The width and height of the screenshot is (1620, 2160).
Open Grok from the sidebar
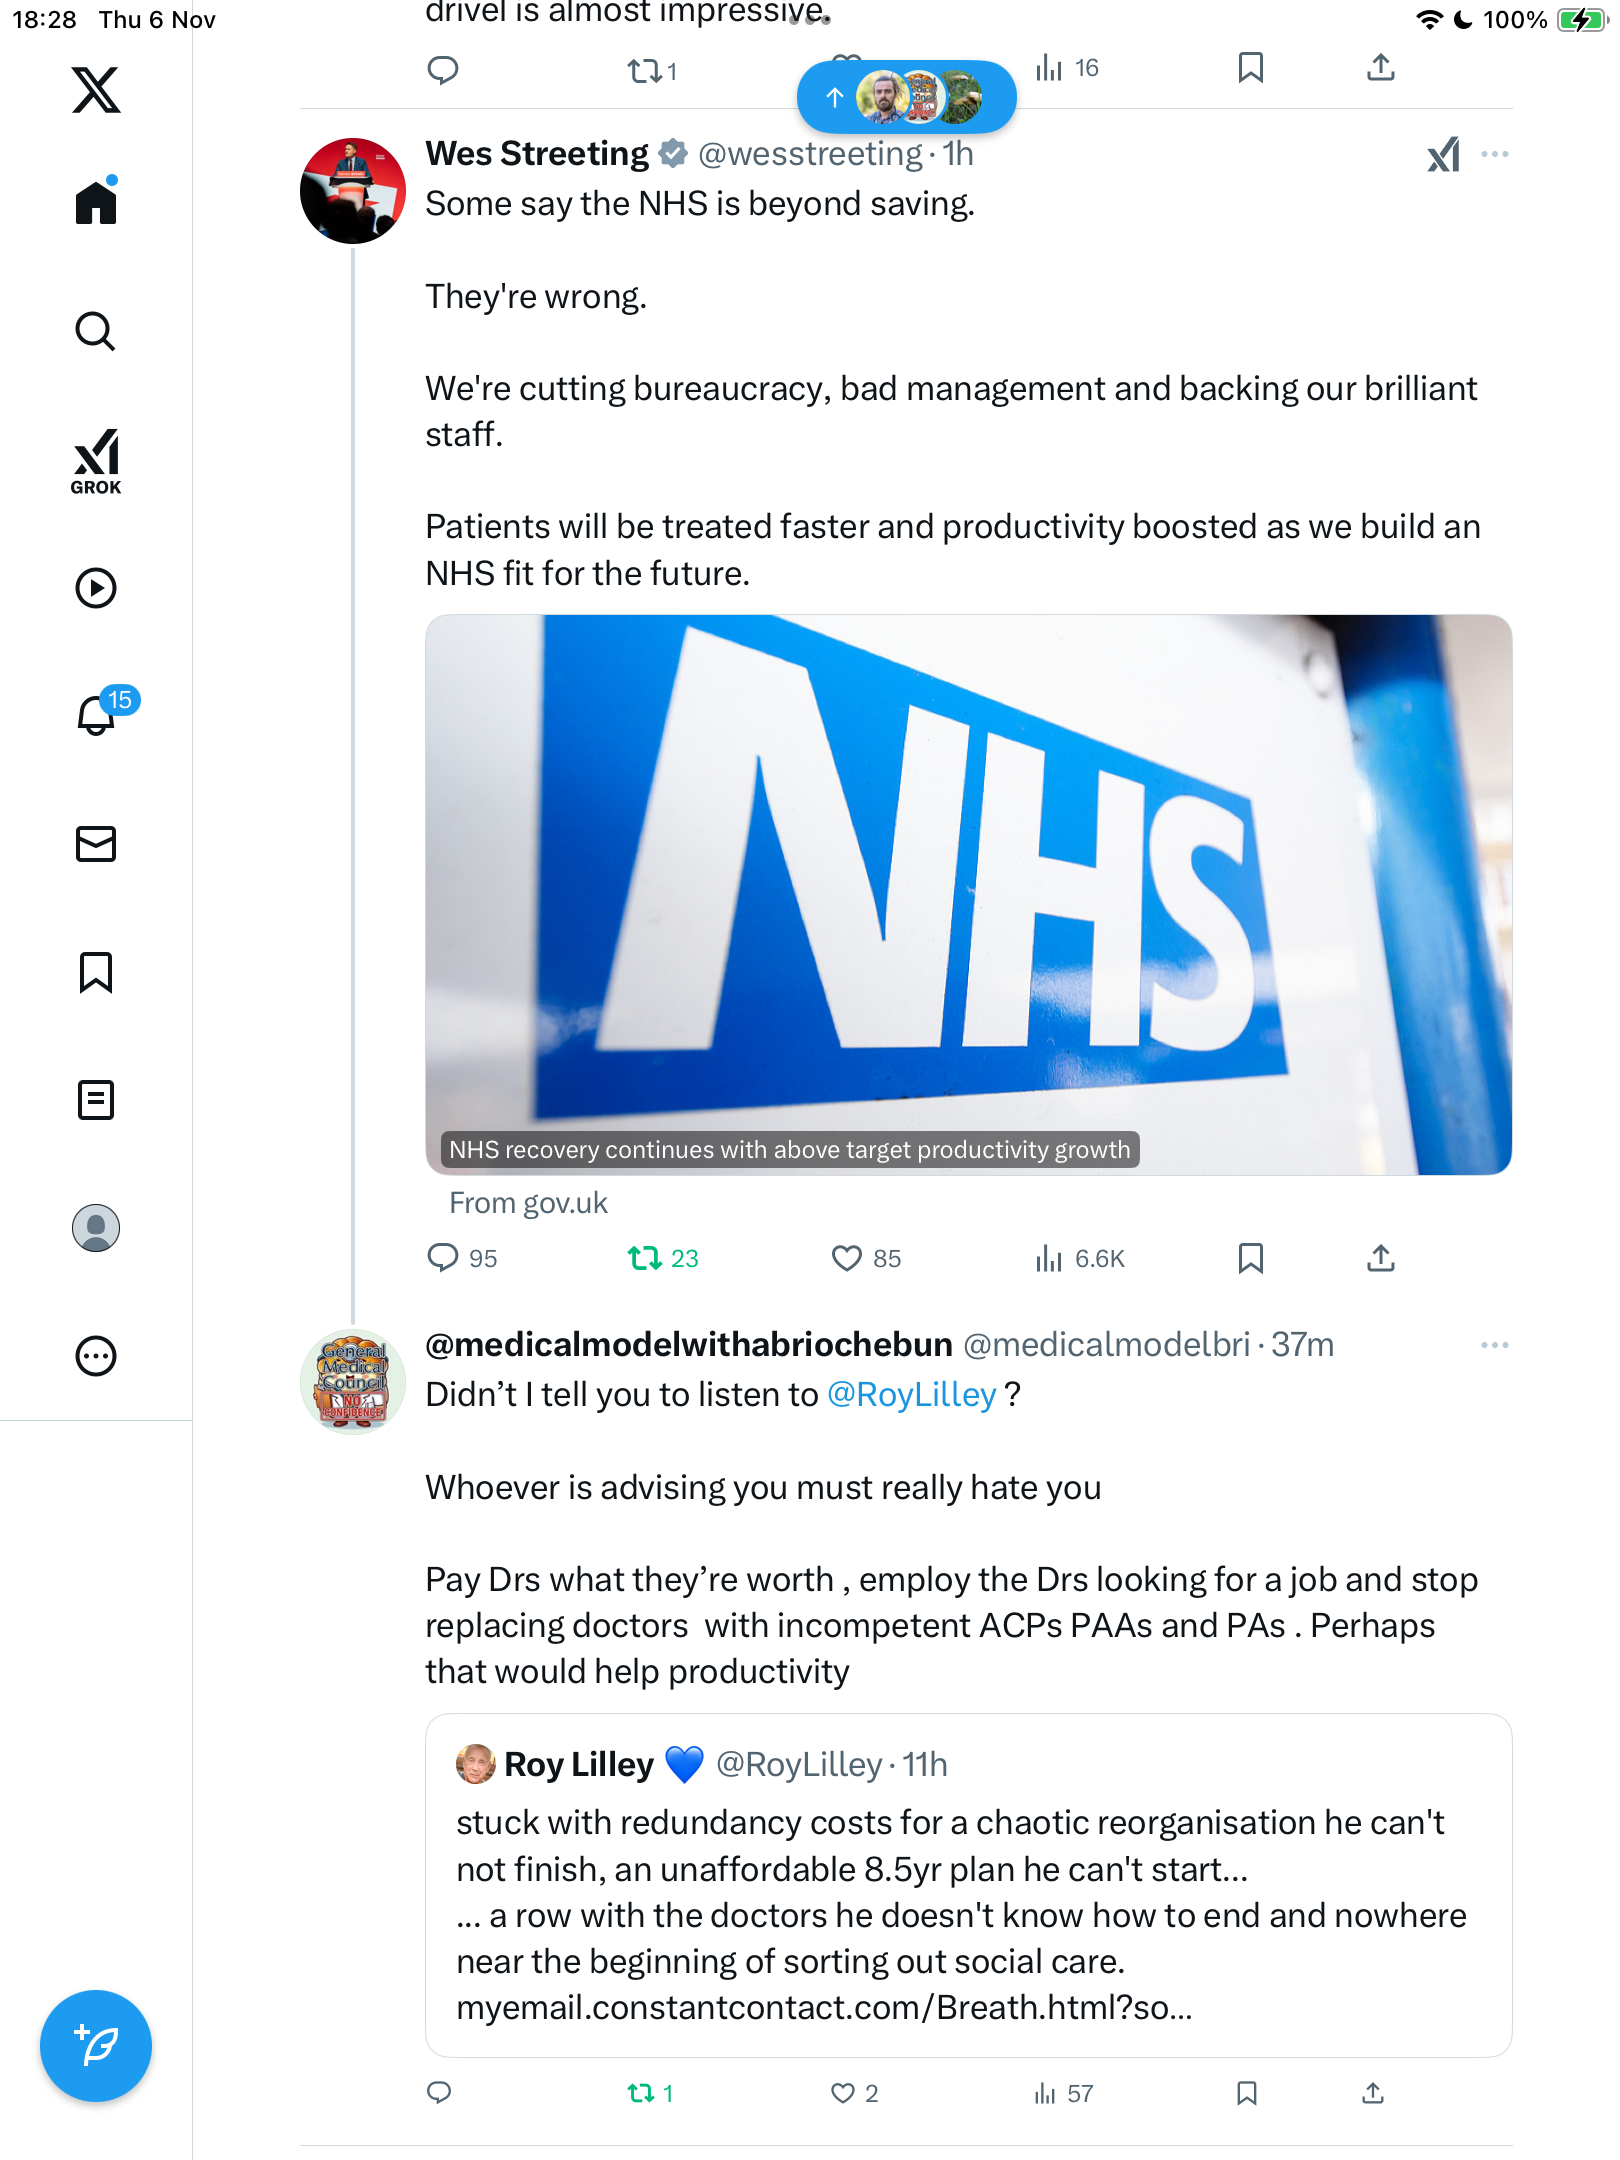[96, 461]
